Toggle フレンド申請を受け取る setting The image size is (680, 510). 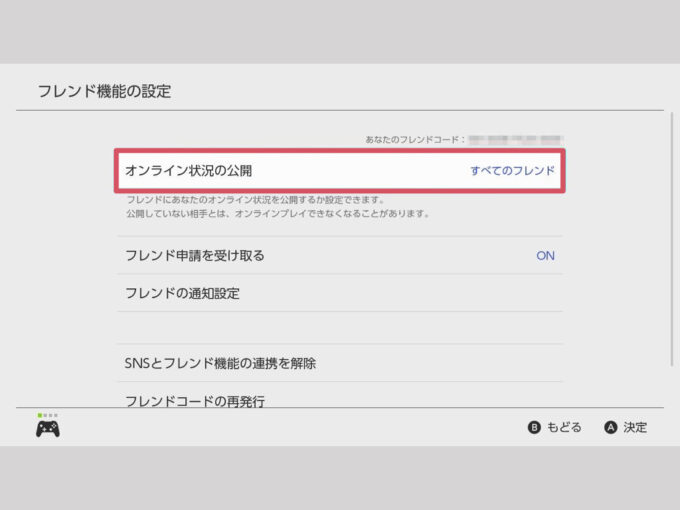coord(340,255)
